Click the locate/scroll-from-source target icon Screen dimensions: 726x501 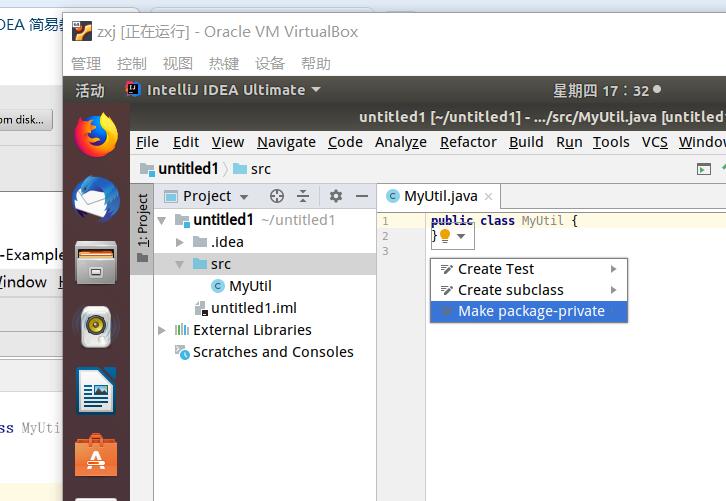pos(277,196)
